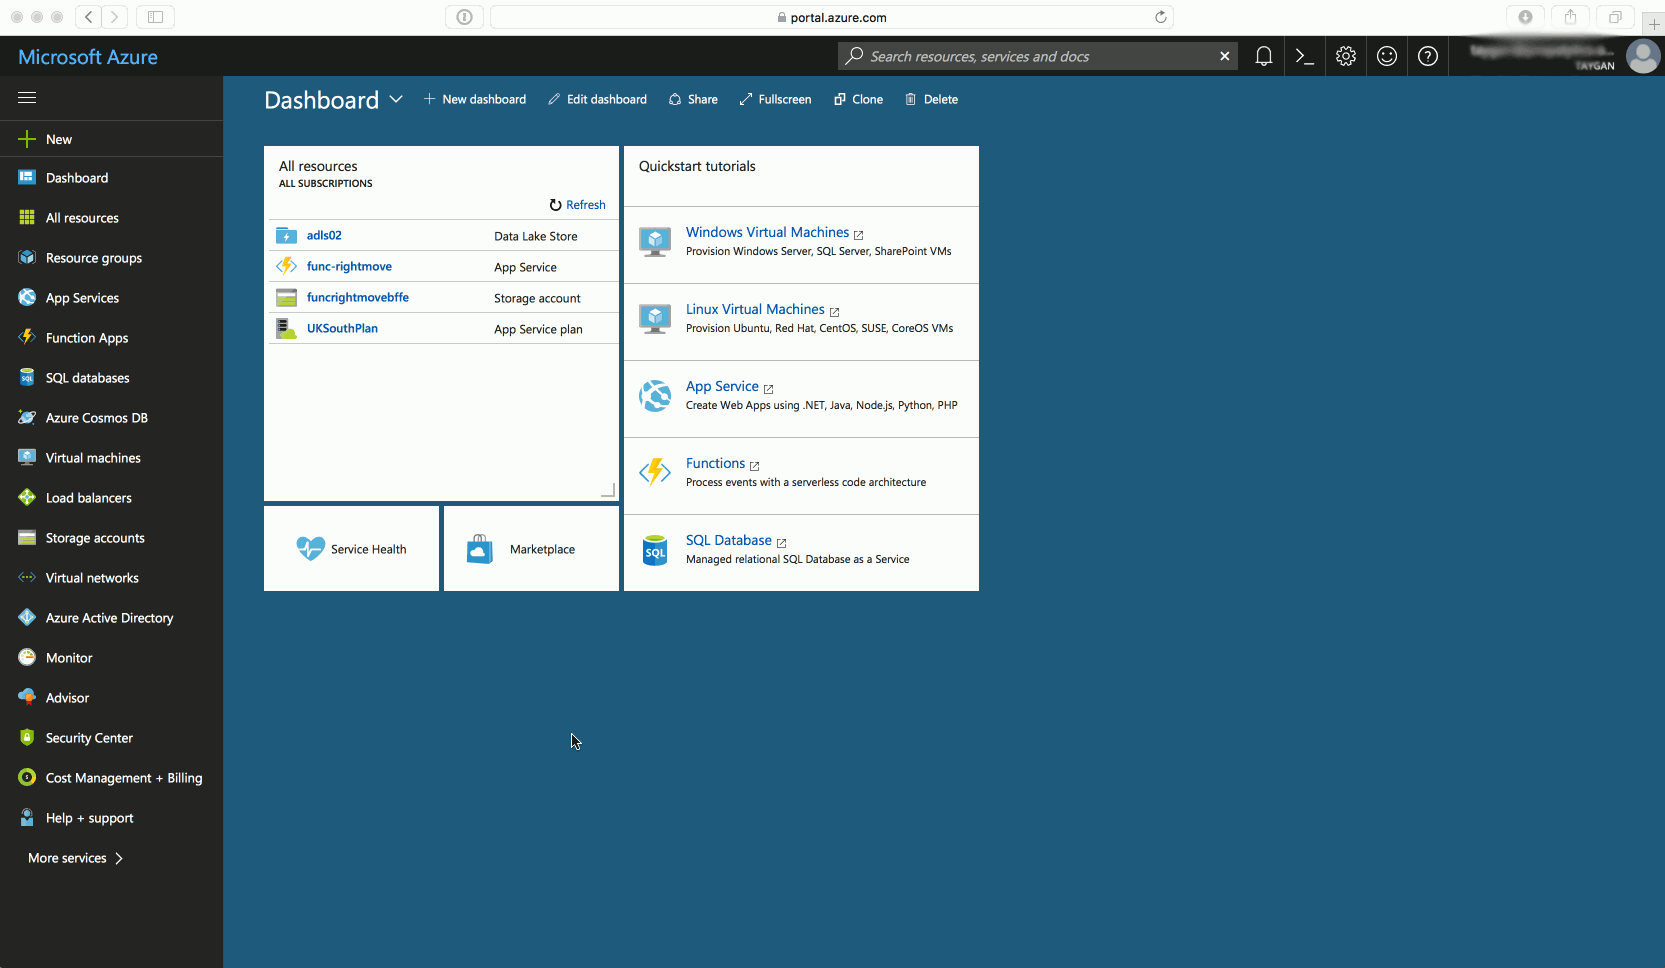1665x968 pixels.
Task: Click the UKSouthPlan App Service plan icon
Action: pyautogui.click(x=286, y=328)
